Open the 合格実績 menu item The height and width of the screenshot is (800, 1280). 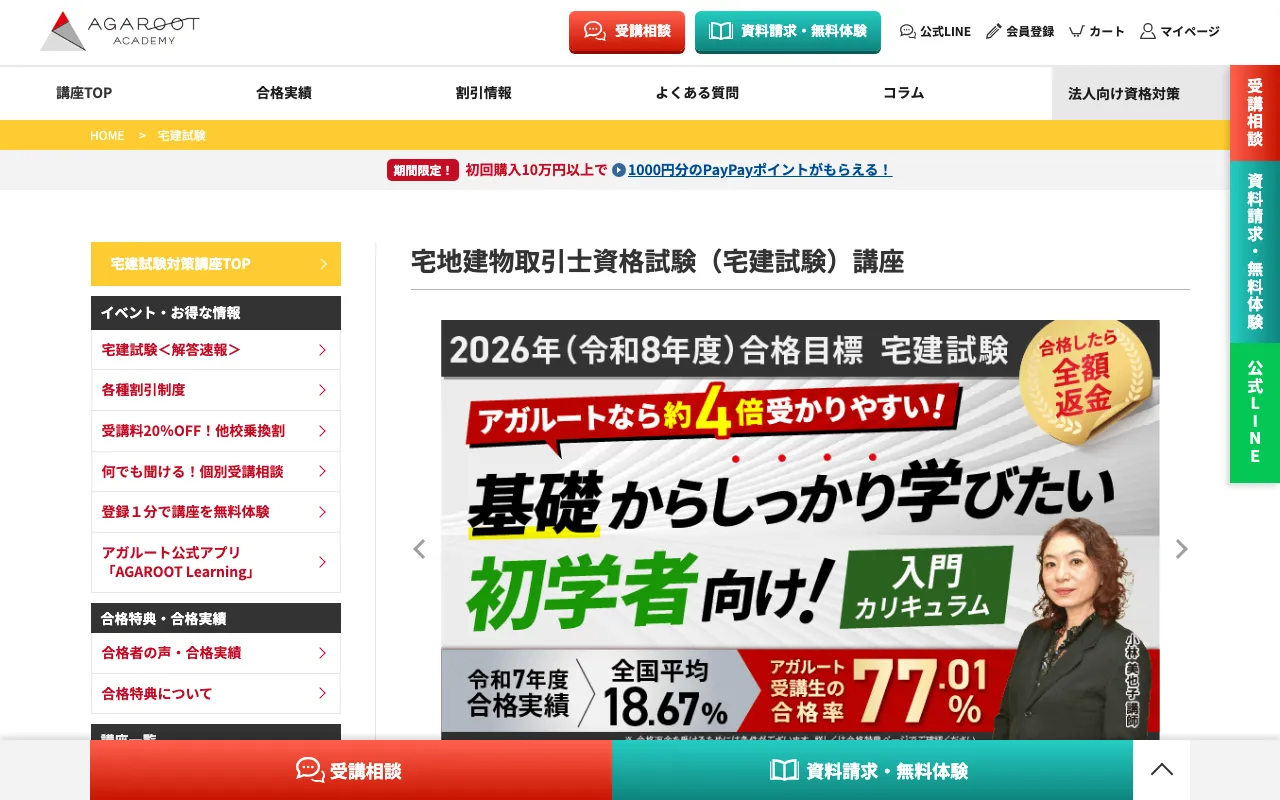click(284, 93)
